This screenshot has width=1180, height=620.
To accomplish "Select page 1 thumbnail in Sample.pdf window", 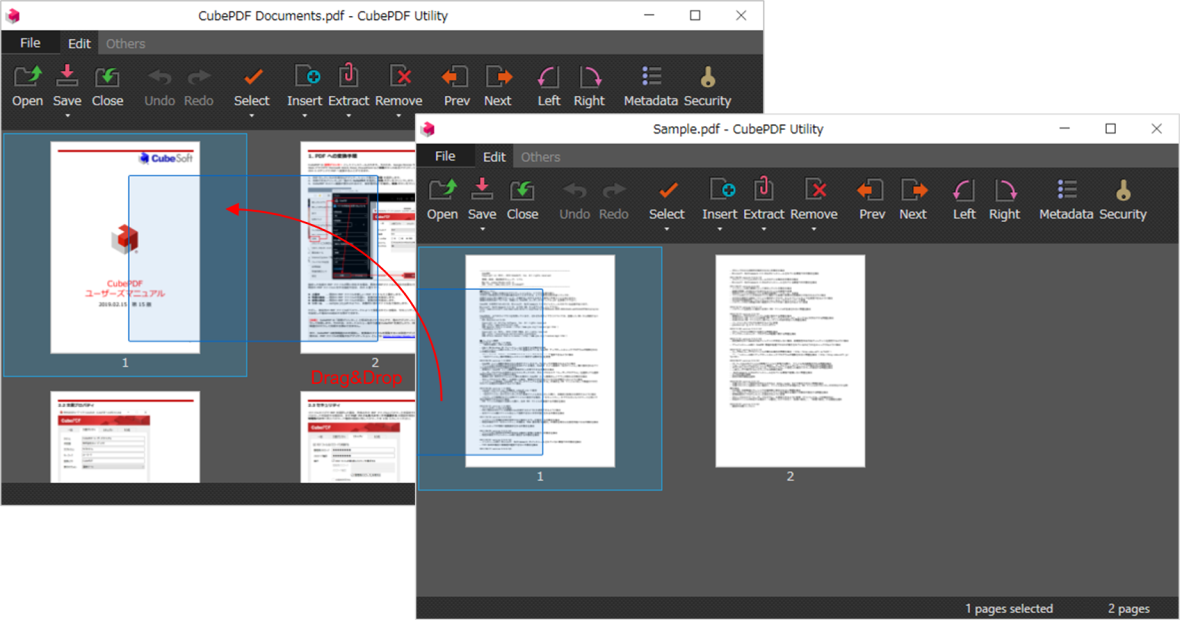I will coord(540,361).
